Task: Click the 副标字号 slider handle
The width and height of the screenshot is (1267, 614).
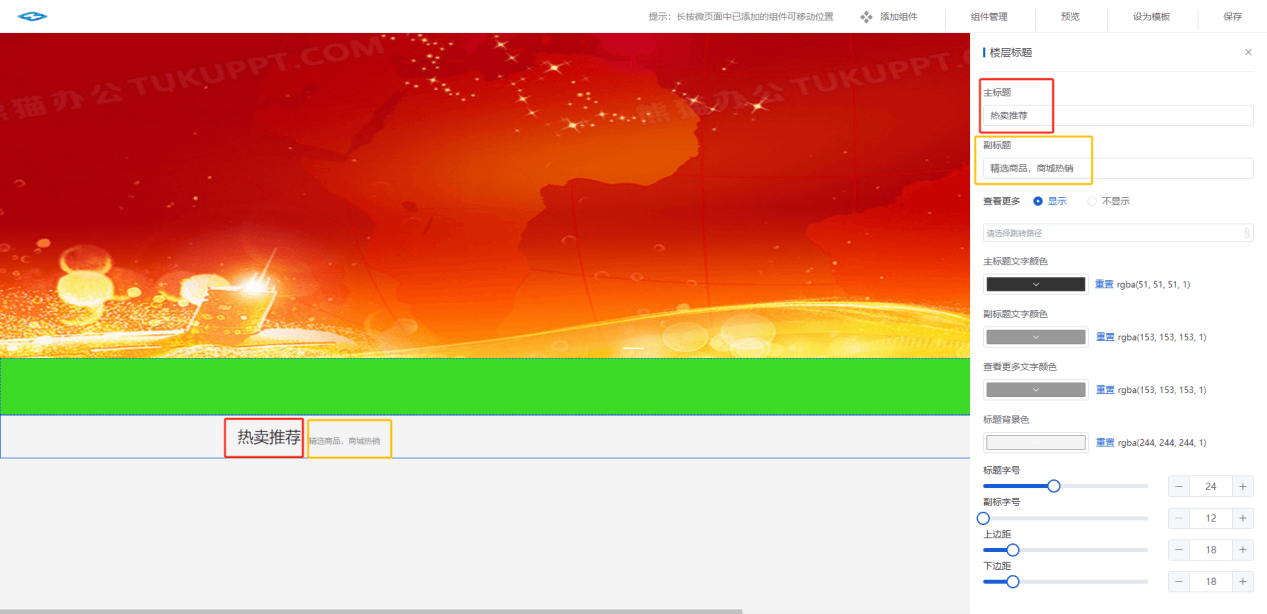Action: pos(983,518)
